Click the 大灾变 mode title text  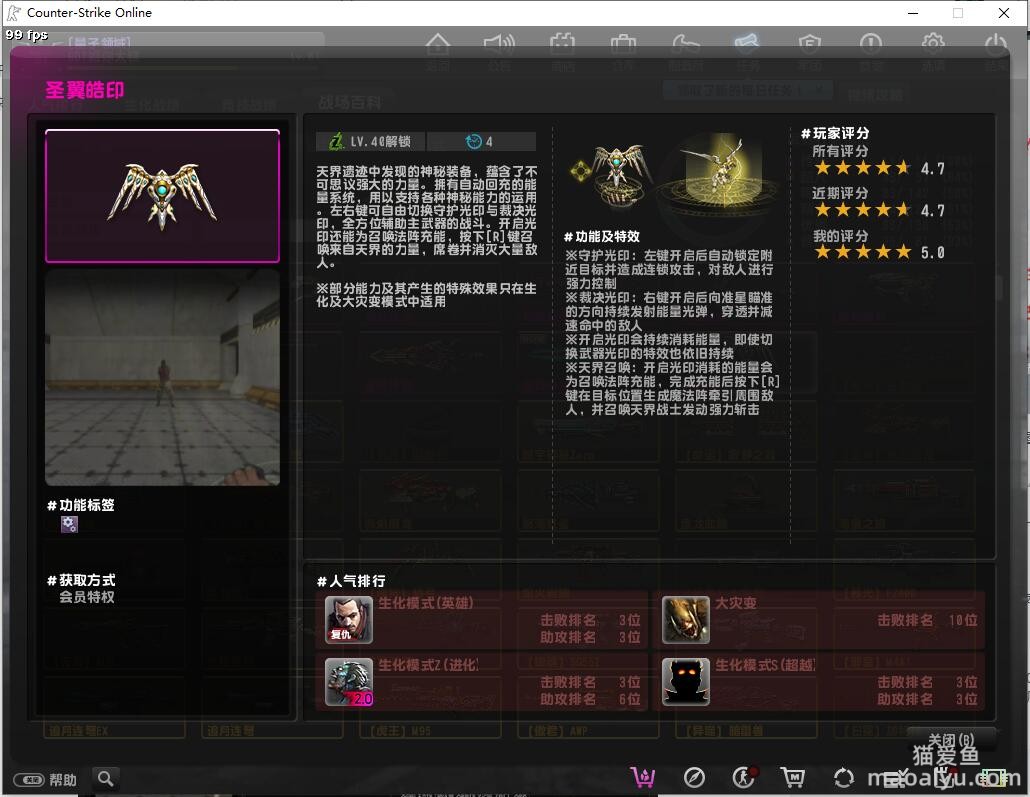[x=736, y=603]
